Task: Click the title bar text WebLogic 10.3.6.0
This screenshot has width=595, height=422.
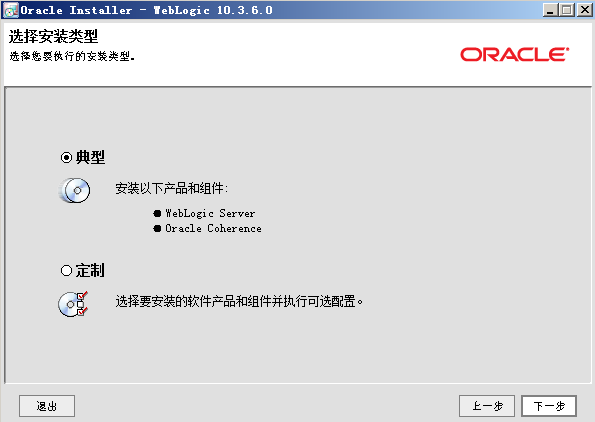Action: [x=213, y=10]
